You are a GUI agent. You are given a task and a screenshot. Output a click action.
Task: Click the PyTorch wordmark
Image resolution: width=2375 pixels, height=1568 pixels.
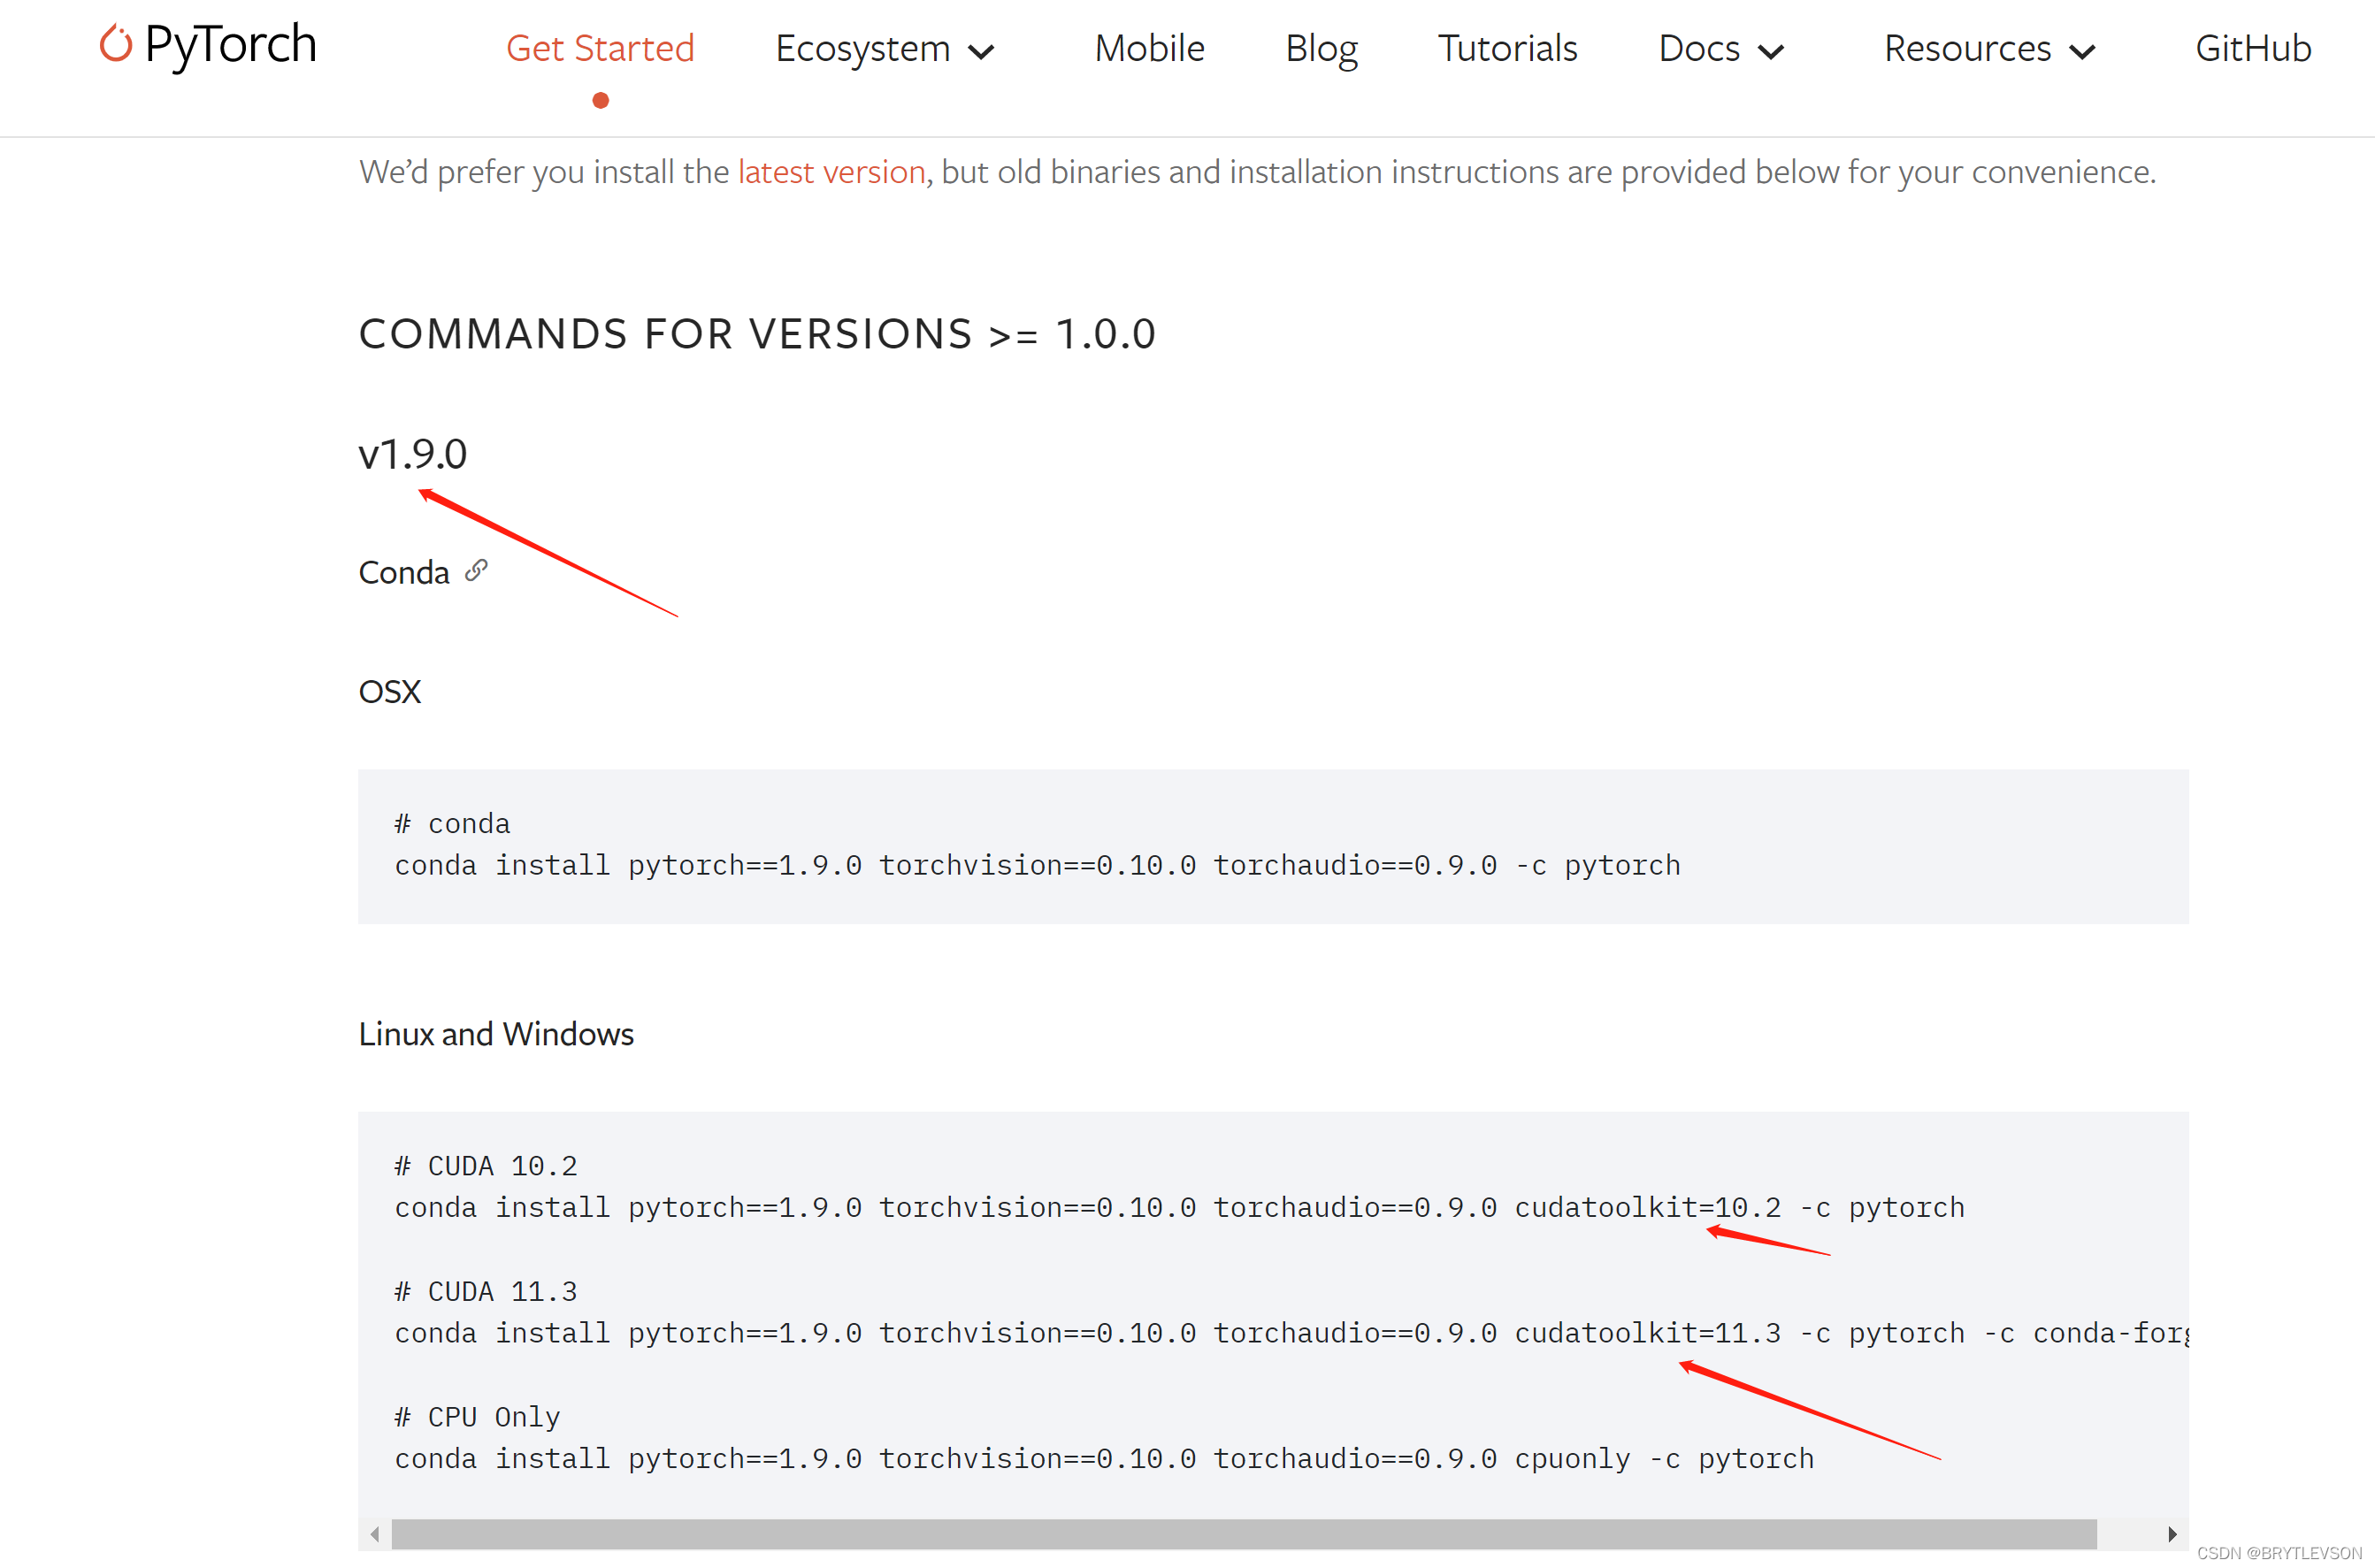[231, 45]
